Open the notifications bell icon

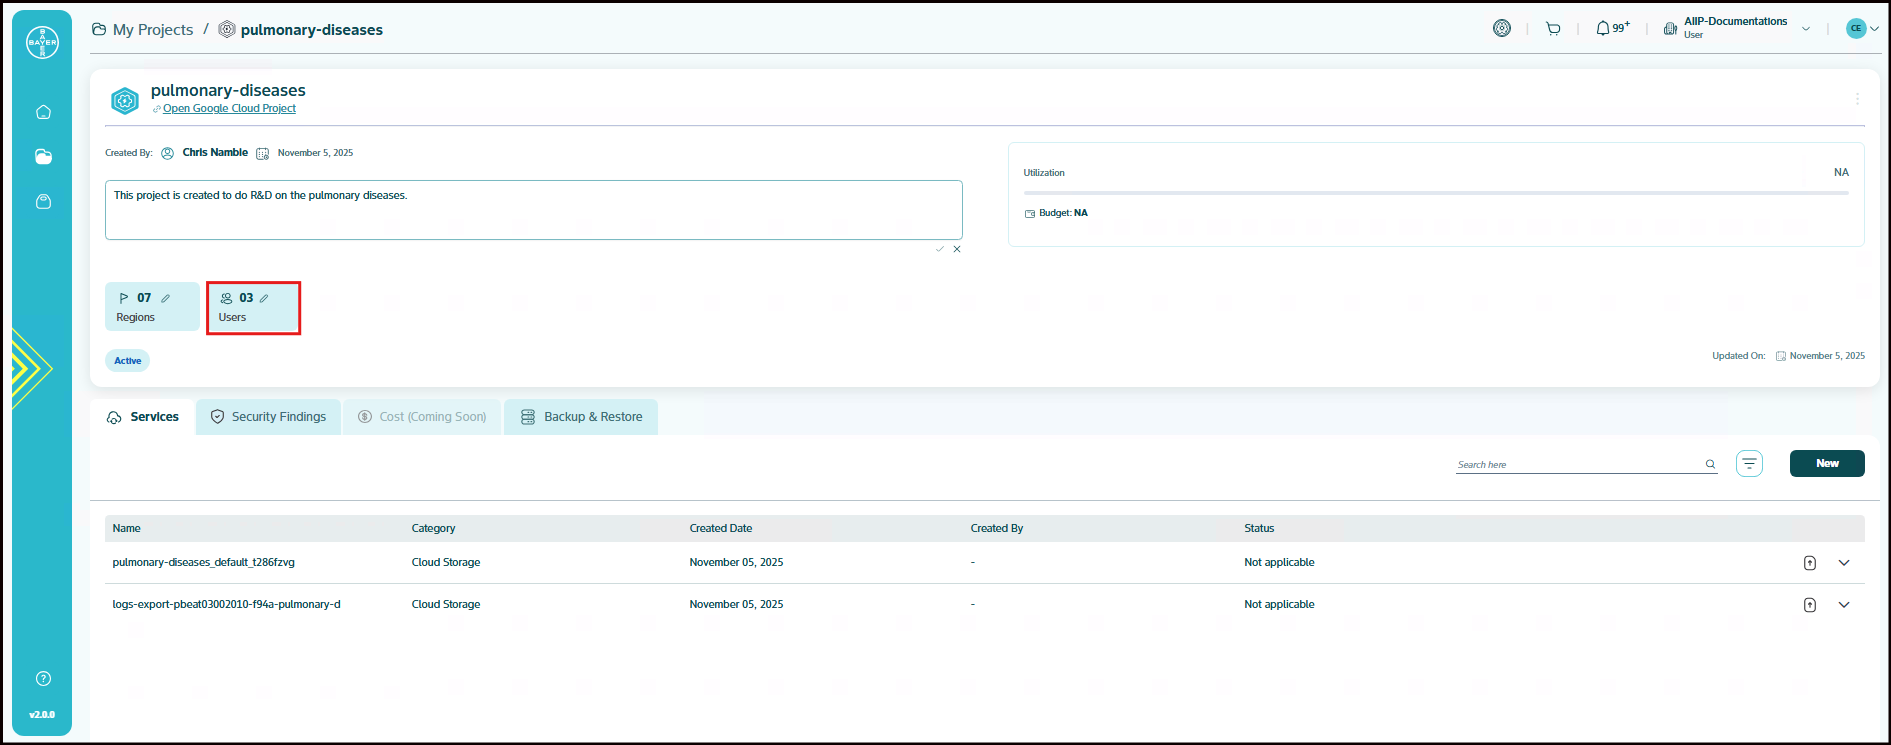pos(1603,29)
